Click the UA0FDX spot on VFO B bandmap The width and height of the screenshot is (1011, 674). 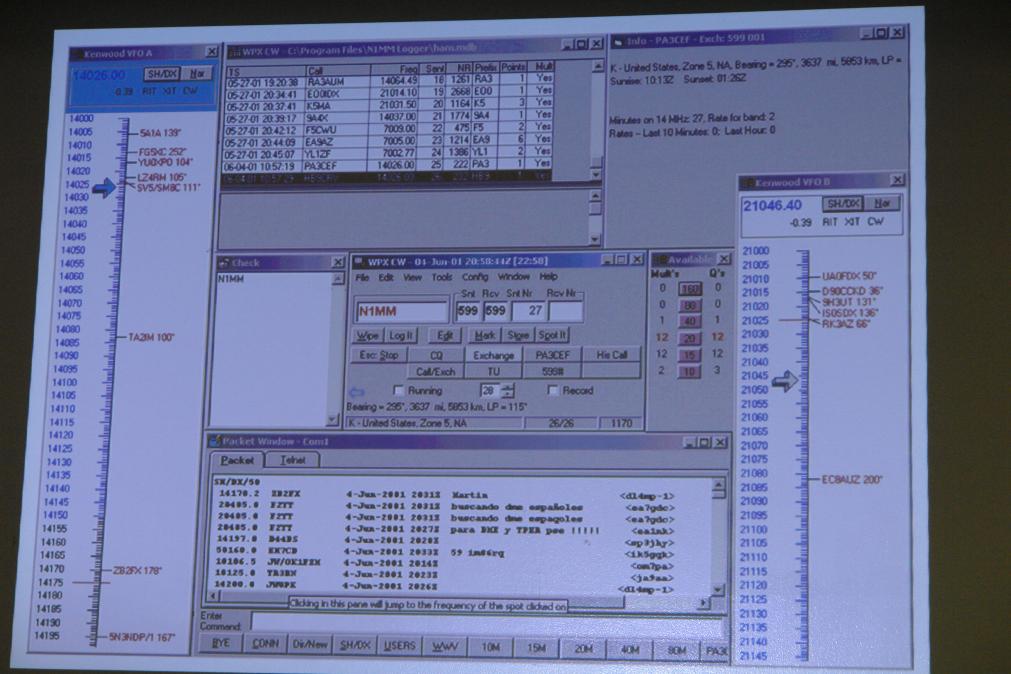(x=849, y=276)
